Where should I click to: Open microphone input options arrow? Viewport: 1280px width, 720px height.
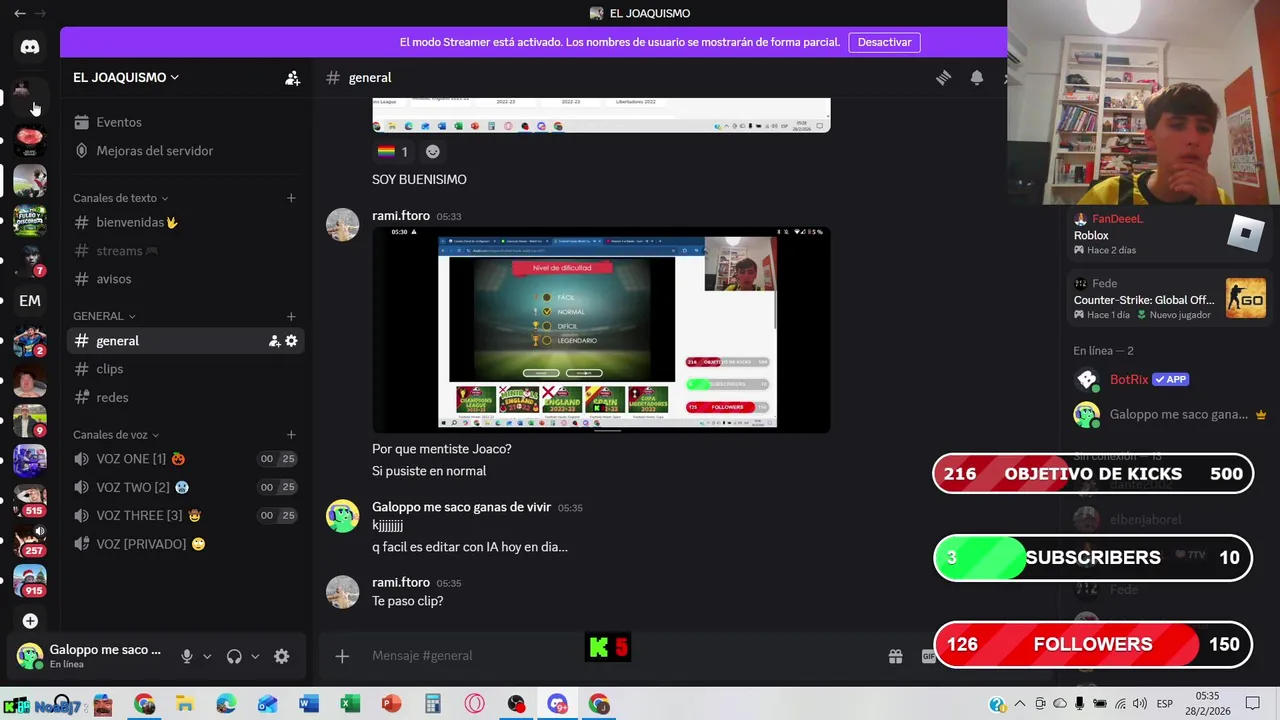pyautogui.click(x=207, y=656)
